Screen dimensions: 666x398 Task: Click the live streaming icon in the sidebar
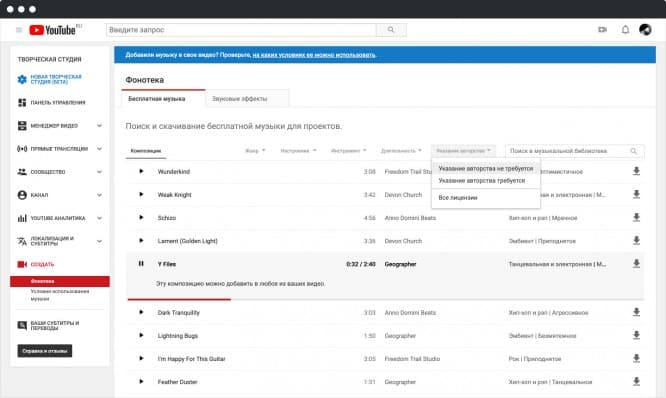pyautogui.click(x=22, y=149)
